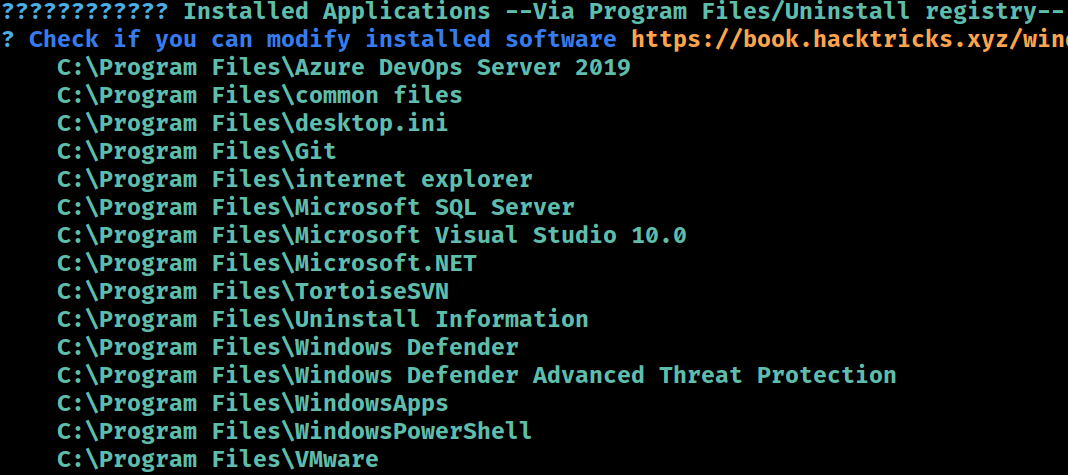Click the Windows Defender path line

288,348
